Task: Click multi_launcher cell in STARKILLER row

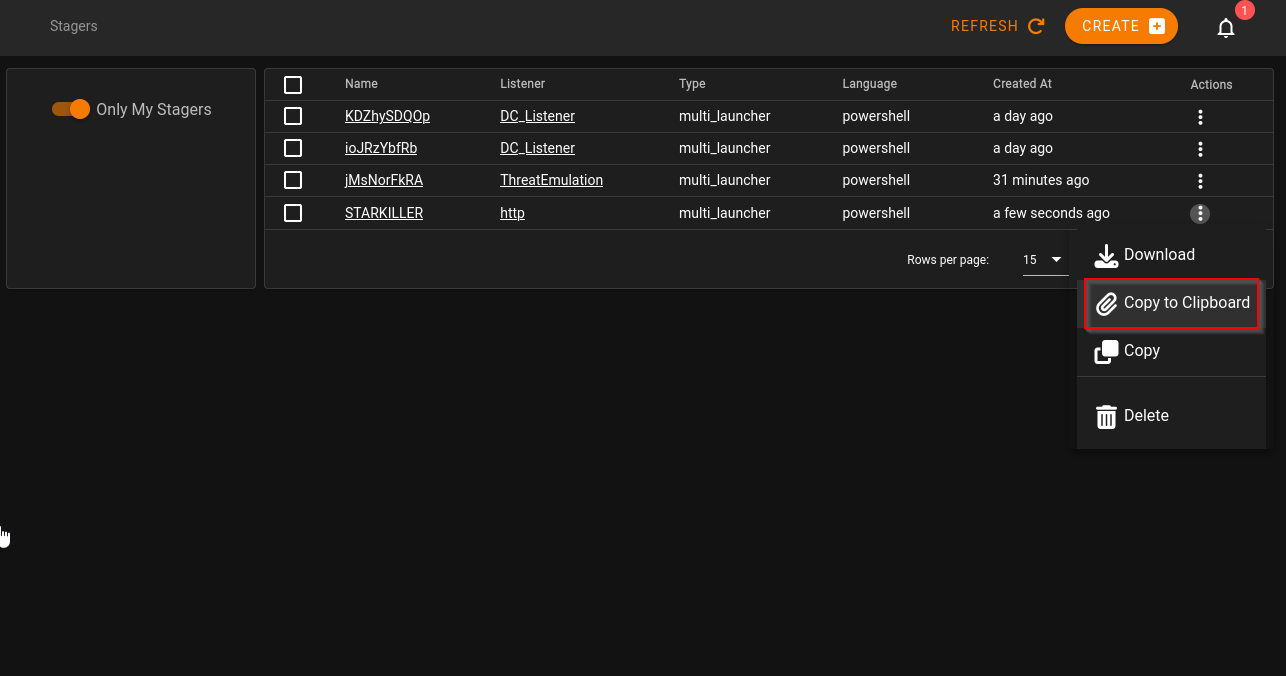Action: (x=724, y=213)
